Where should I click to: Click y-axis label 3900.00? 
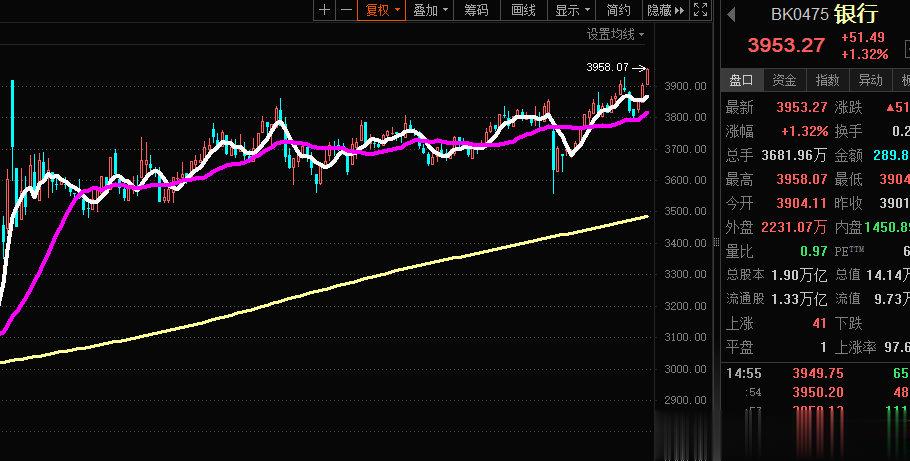(x=685, y=86)
